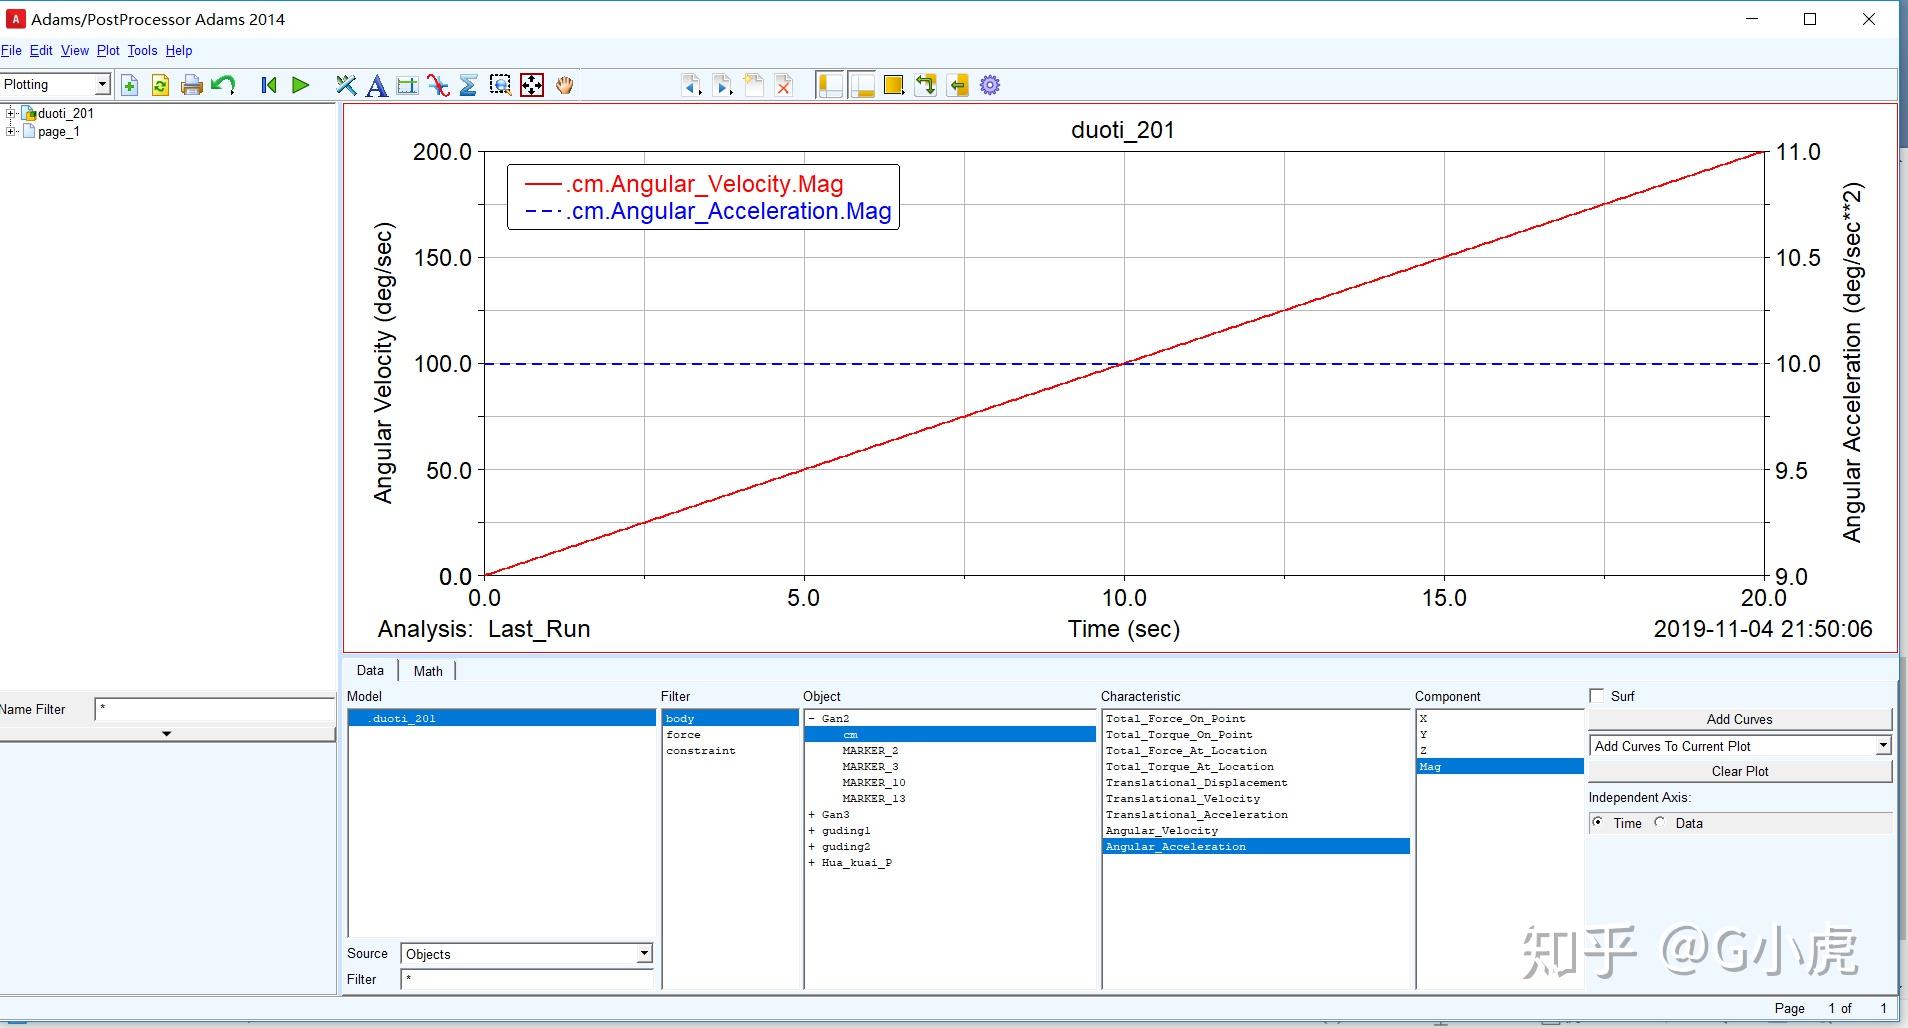
Task: Select the Data independent axis radio button
Action: point(1660,823)
